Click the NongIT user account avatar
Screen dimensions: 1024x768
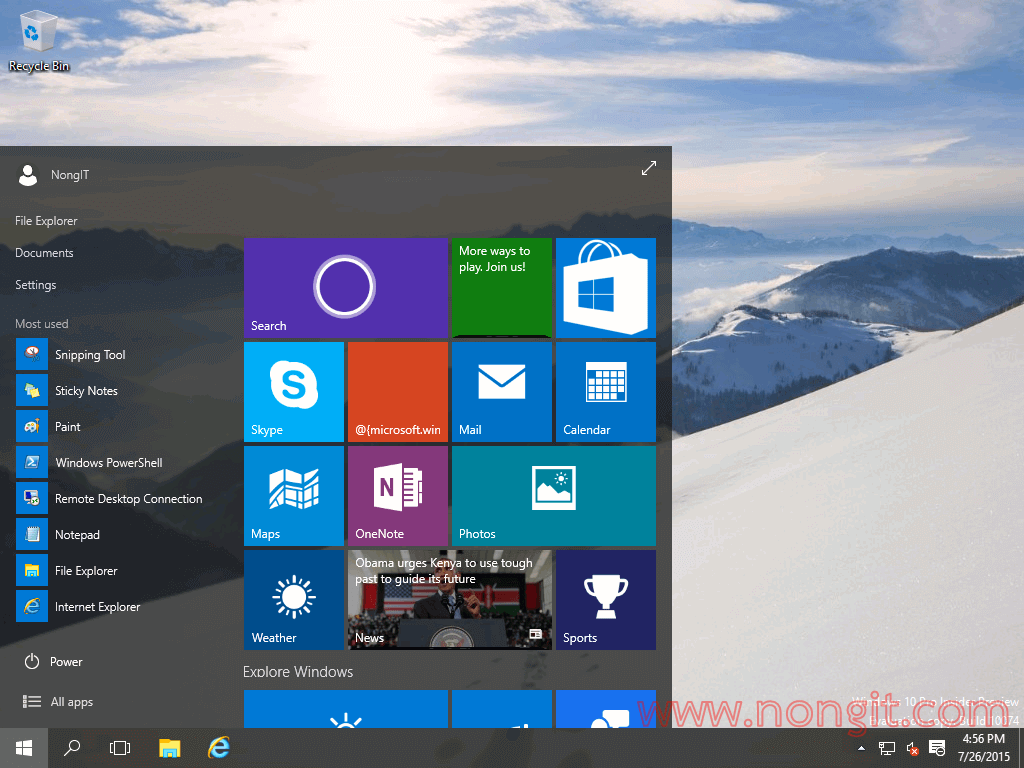coord(27,175)
